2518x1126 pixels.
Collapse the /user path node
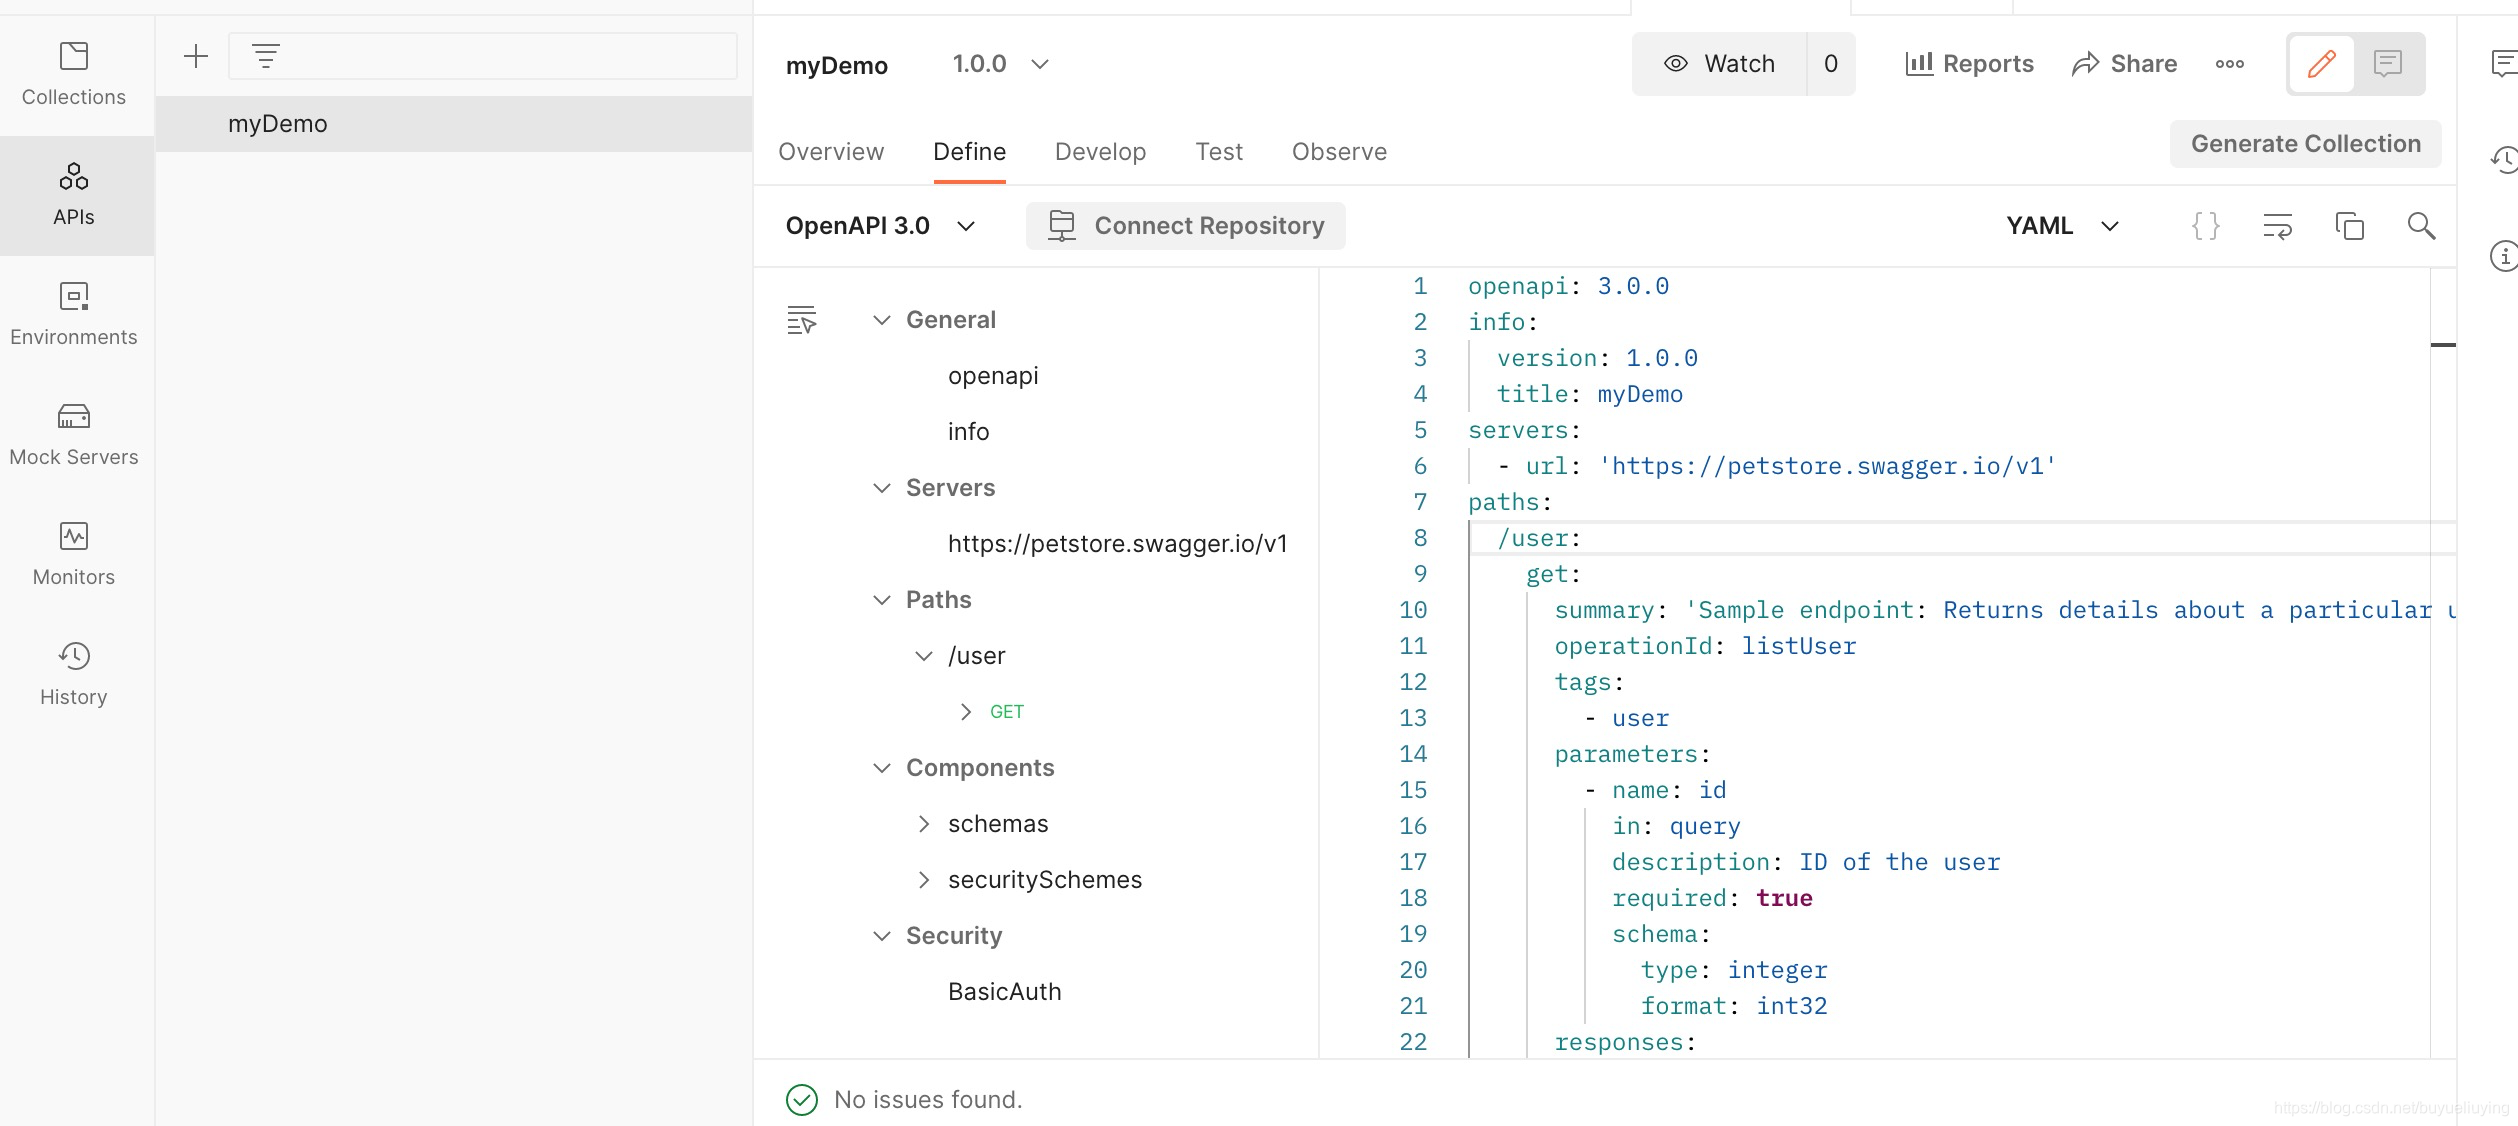[x=923, y=656]
